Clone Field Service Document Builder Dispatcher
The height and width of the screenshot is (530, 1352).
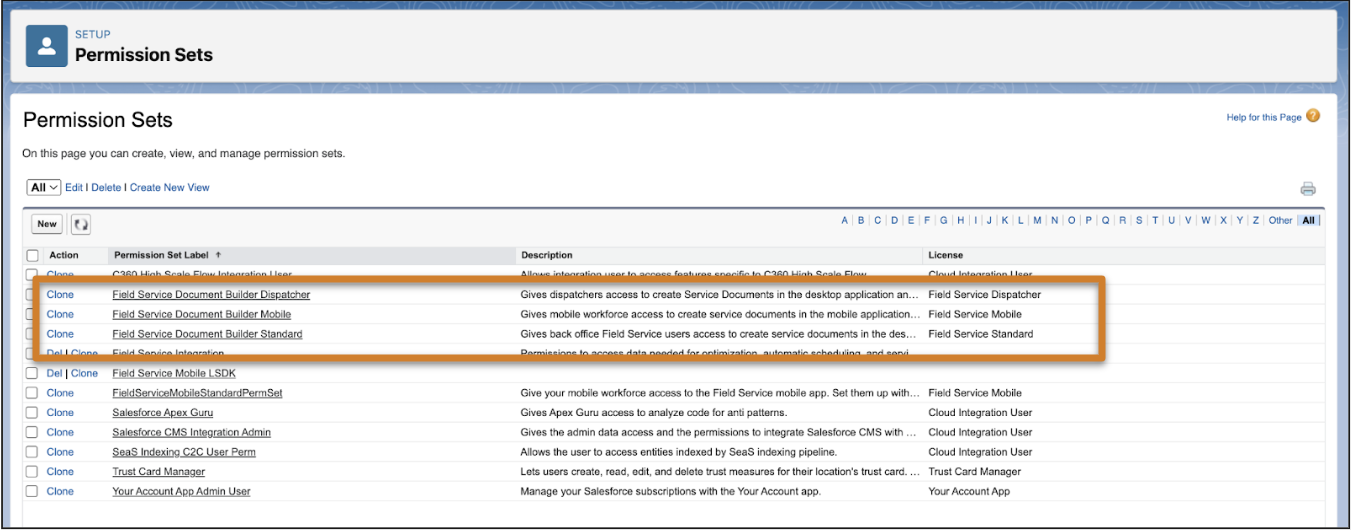click(x=60, y=295)
